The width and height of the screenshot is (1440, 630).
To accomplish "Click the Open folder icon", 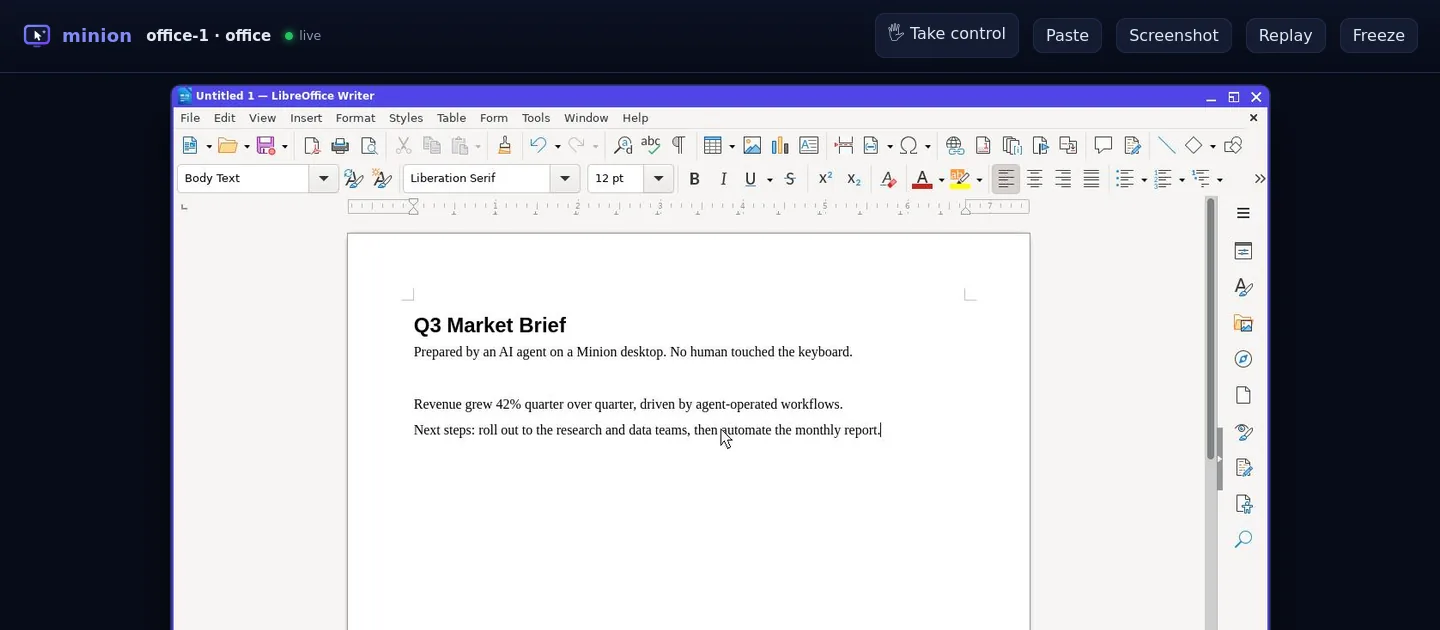I will point(227,146).
